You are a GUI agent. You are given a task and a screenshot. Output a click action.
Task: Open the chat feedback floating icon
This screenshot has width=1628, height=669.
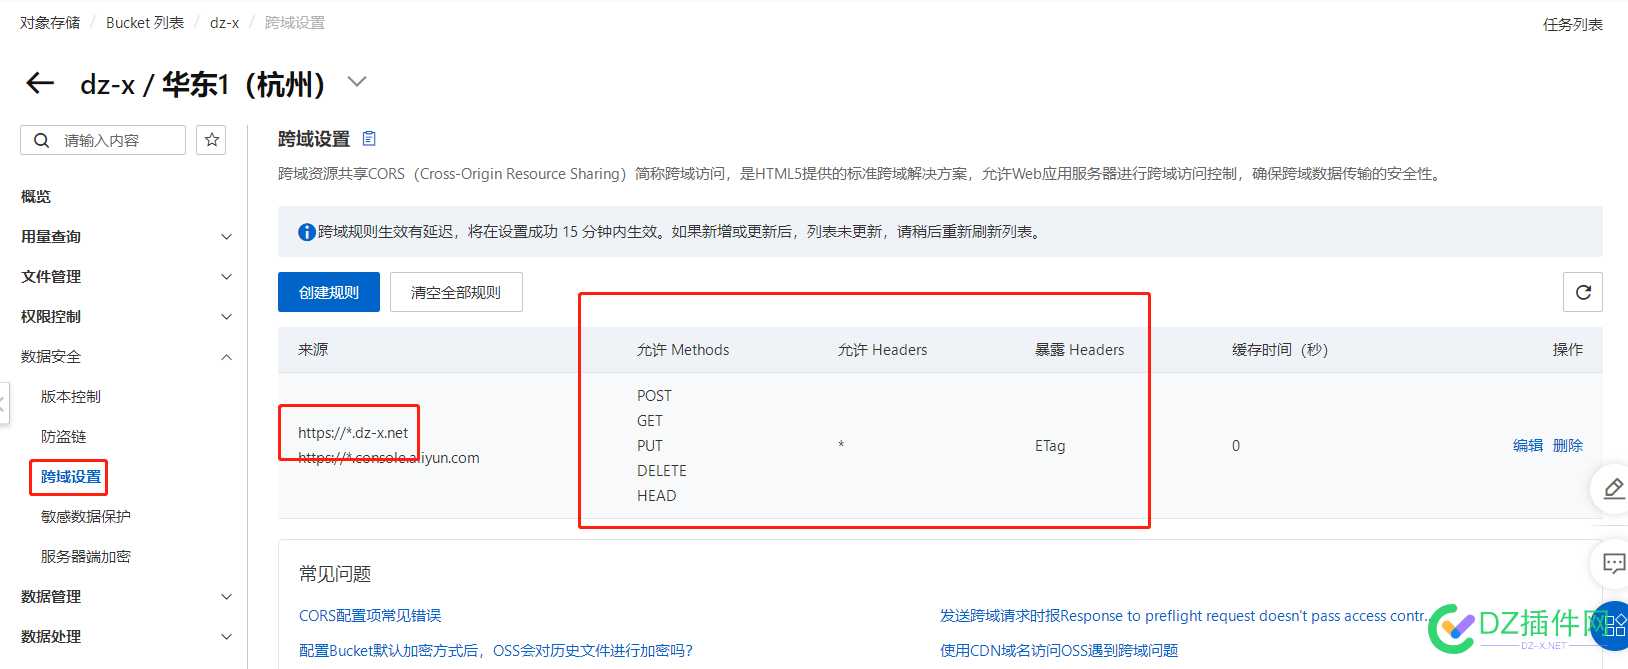pyautogui.click(x=1612, y=563)
